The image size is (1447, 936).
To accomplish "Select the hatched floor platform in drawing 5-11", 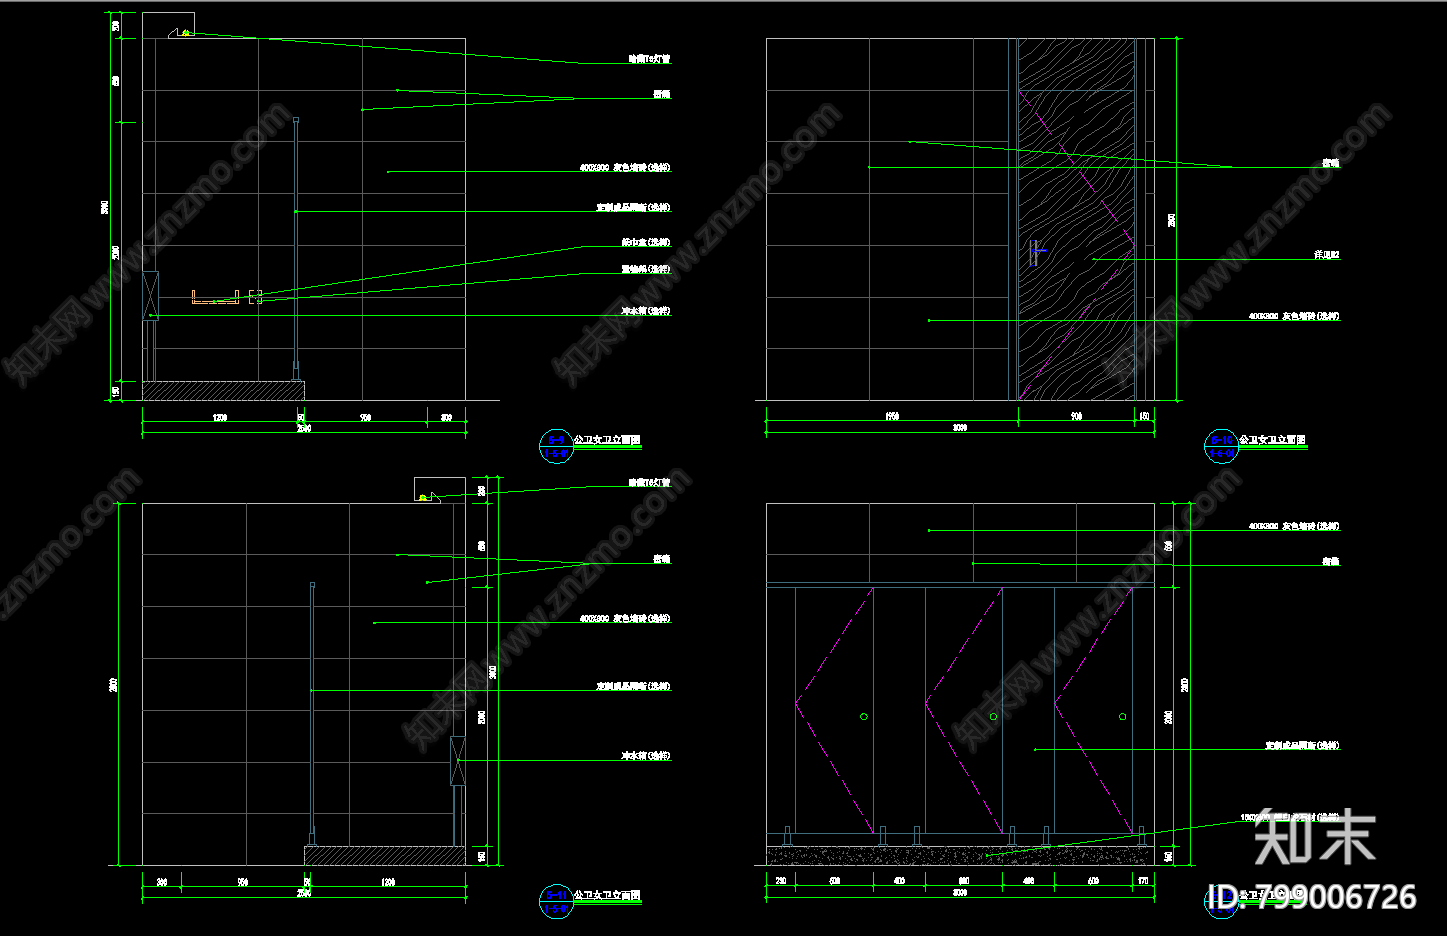I will [385, 856].
